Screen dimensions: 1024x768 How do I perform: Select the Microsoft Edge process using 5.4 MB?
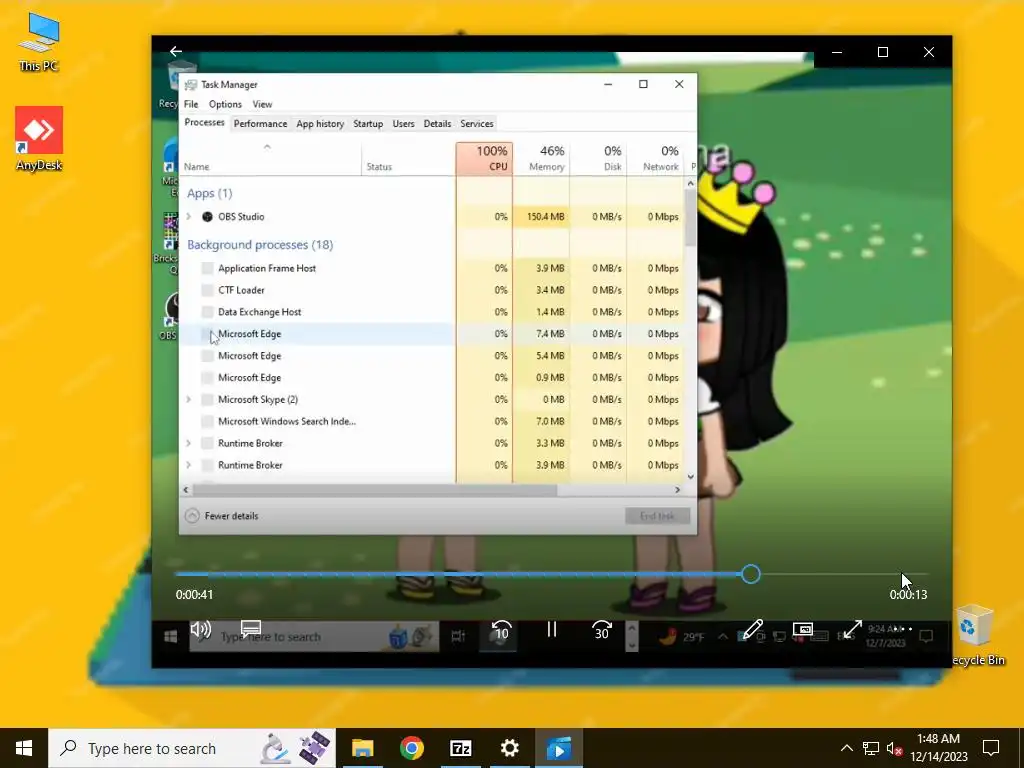pos(432,355)
